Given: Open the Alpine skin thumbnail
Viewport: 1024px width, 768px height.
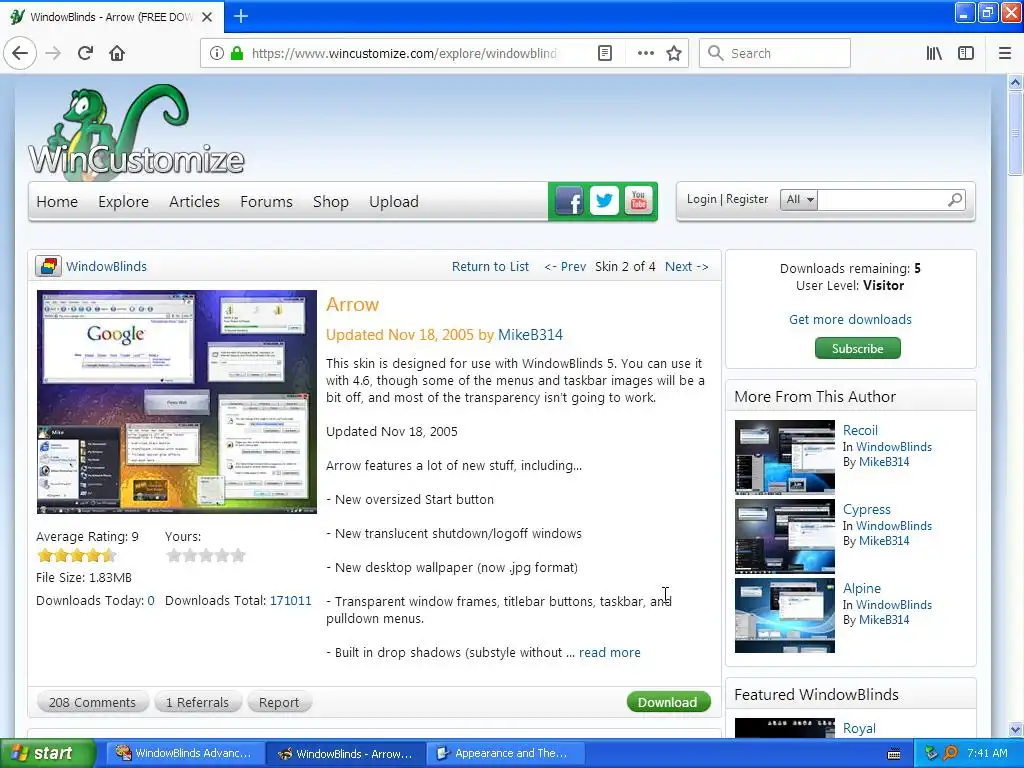Looking at the screenshot, I should [785, 615].
